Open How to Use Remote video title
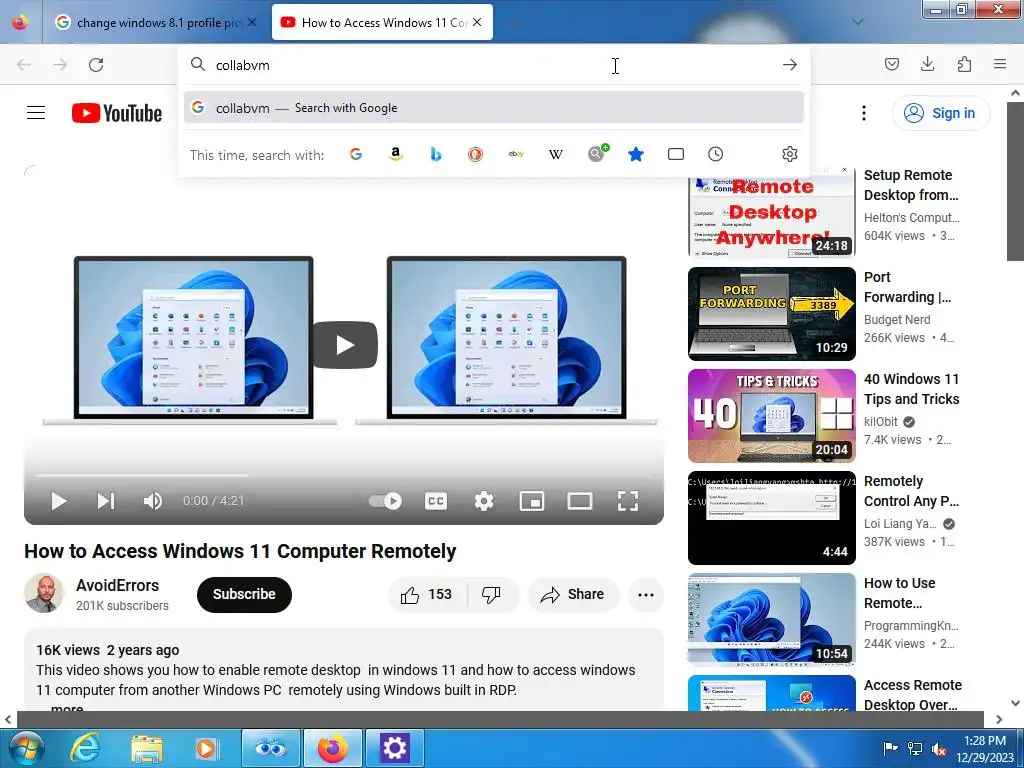1024x768 pixels. coord(899,593)
